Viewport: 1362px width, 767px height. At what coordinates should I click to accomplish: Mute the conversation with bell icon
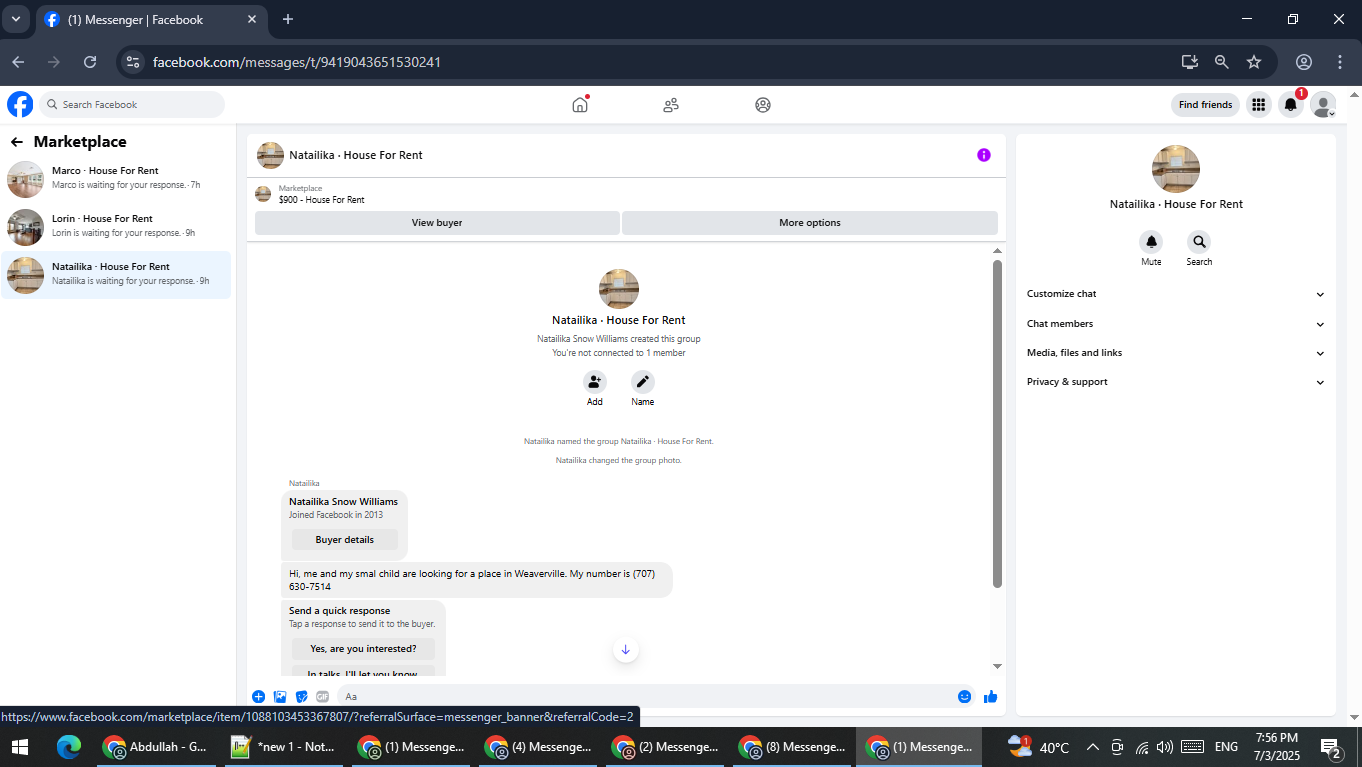(x=1151, y=242)
